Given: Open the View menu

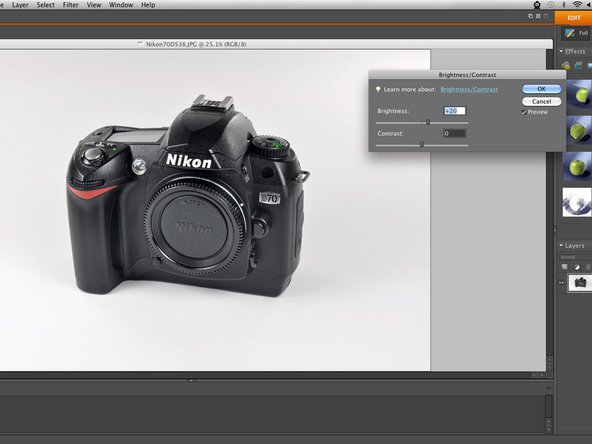Looking at the screenshot, I should tap(94, 5).
